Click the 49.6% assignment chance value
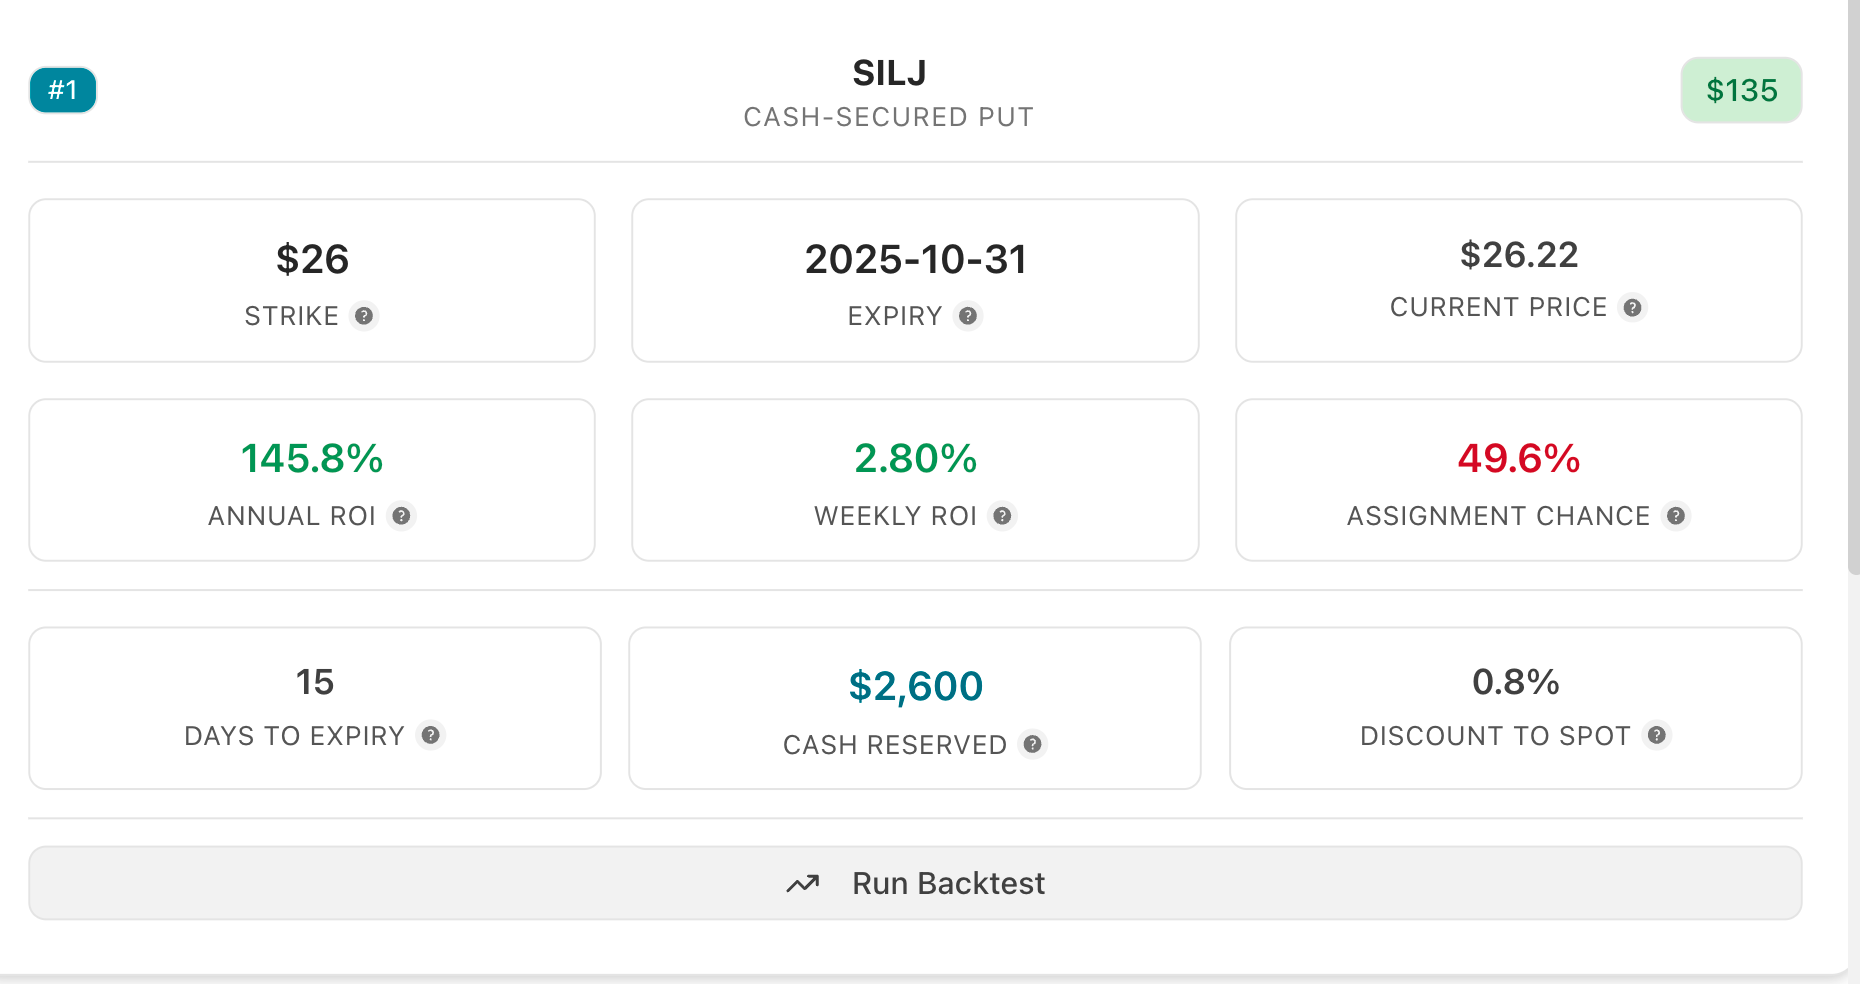 pyautogui.click(x=1518, y=459)
